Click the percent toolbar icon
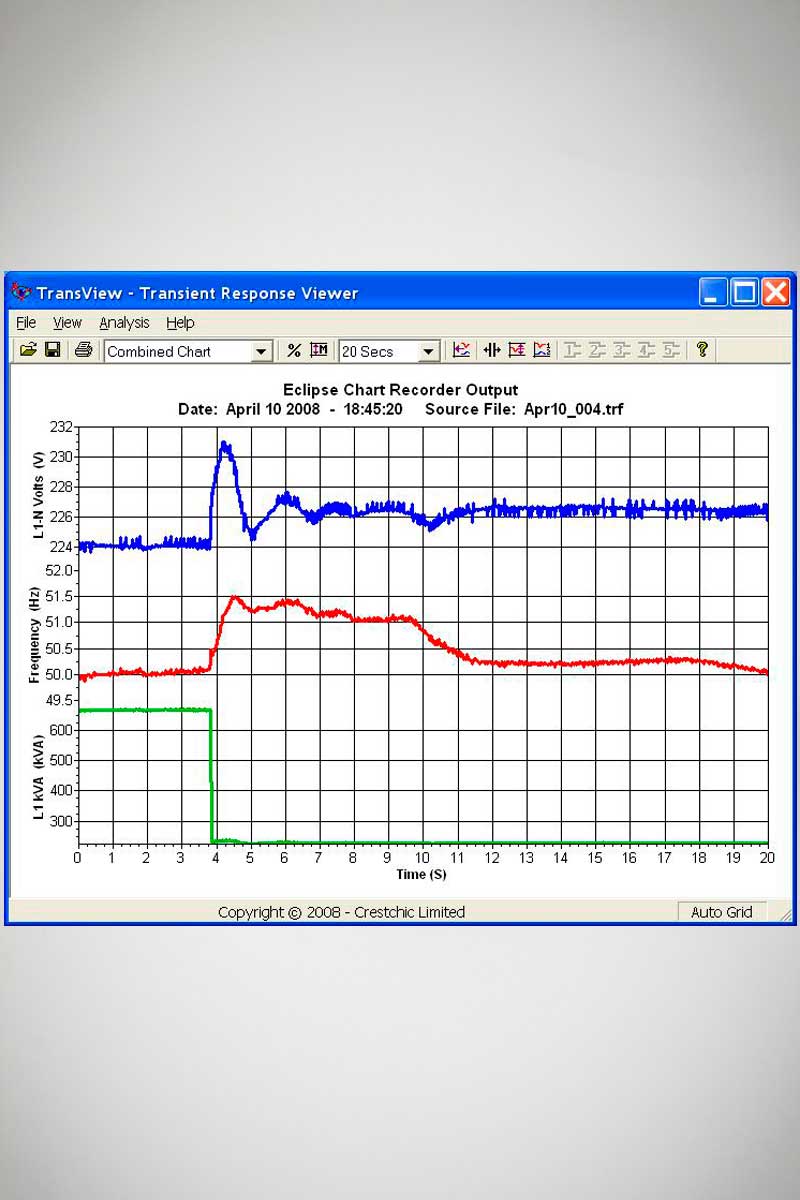 point(294,350)
